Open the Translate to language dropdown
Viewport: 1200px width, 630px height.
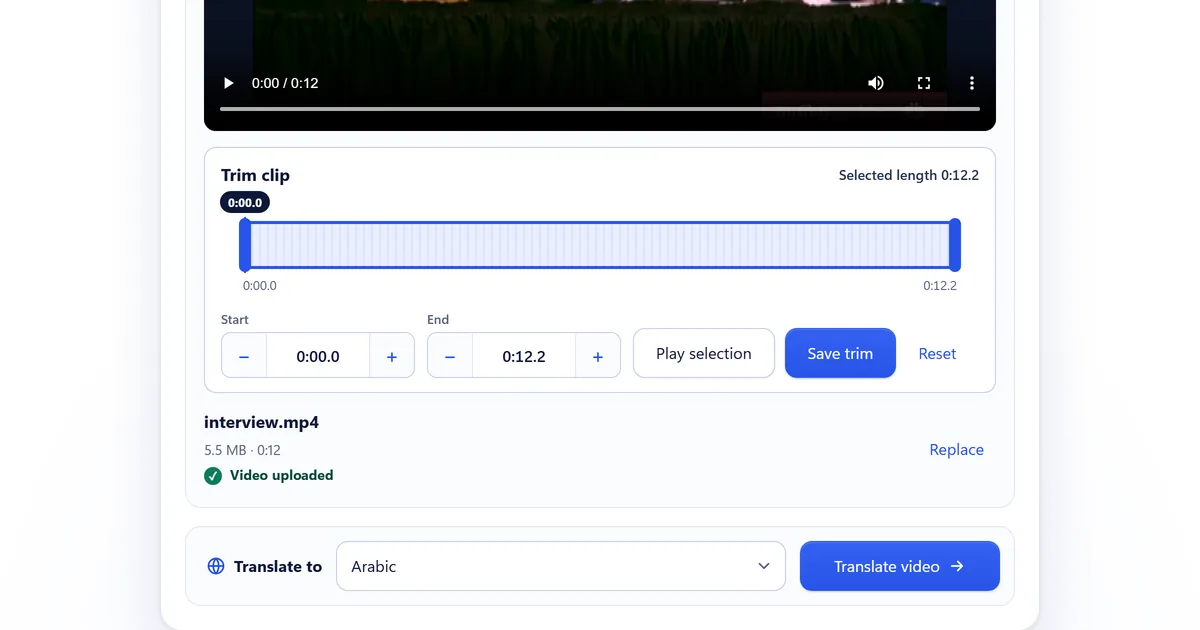[x=561, y=566]
